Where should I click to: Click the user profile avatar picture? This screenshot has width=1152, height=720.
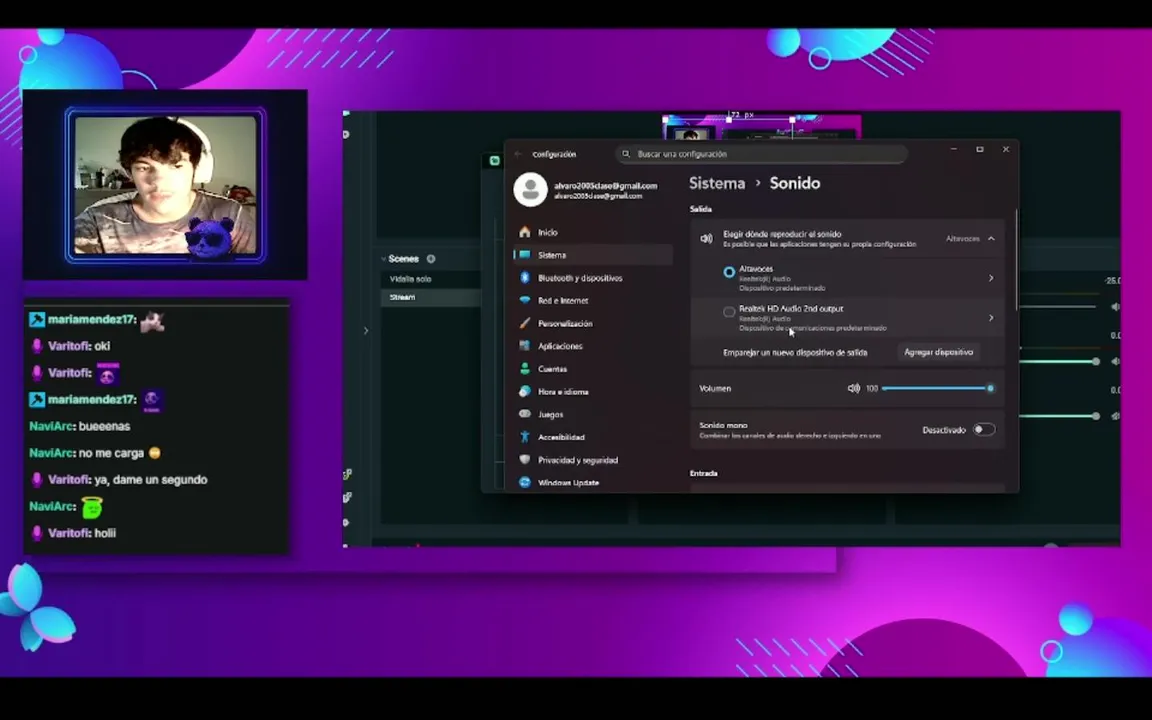[530, 190]
